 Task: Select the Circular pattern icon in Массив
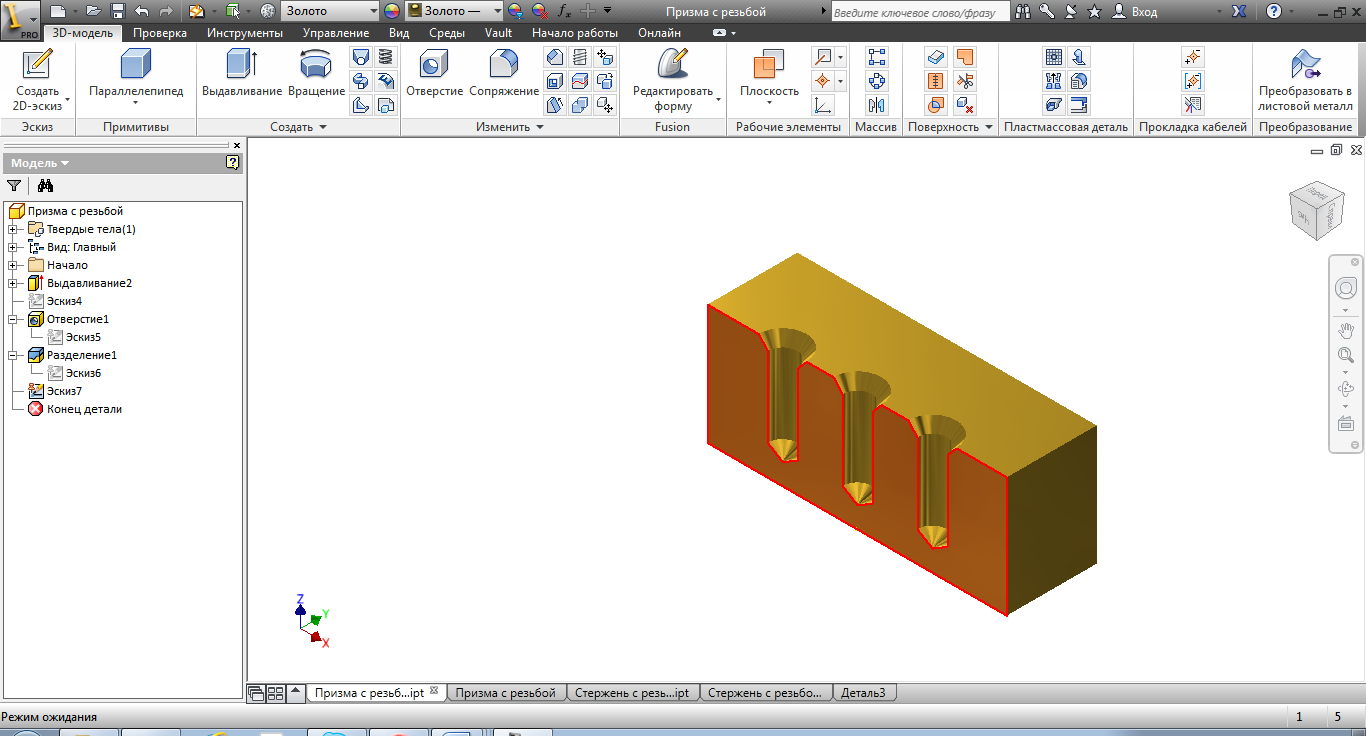[x=877, y=81]
